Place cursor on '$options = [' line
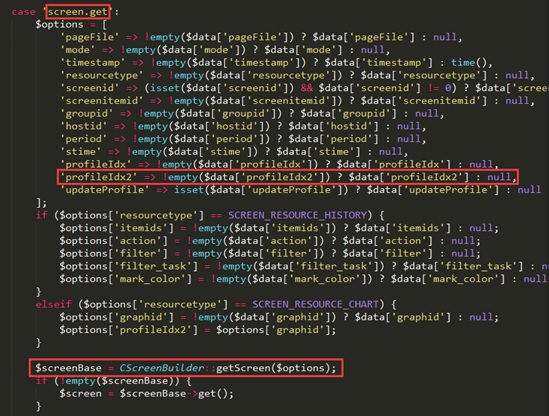This screenshot has width=549, height=416. [x=71, y=25]
